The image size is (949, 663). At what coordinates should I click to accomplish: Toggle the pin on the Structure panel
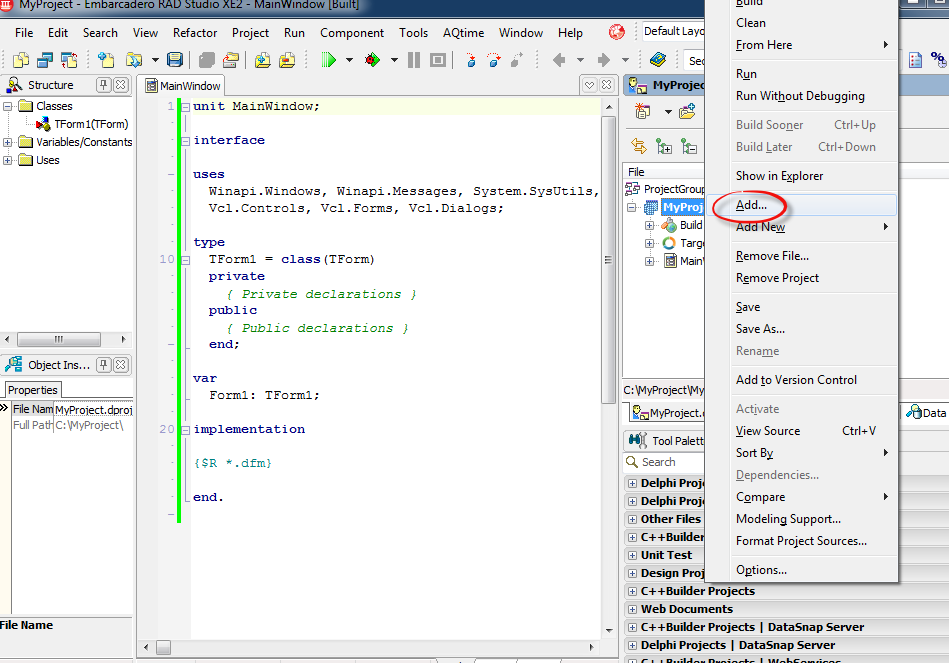click(x=103, y=85)
